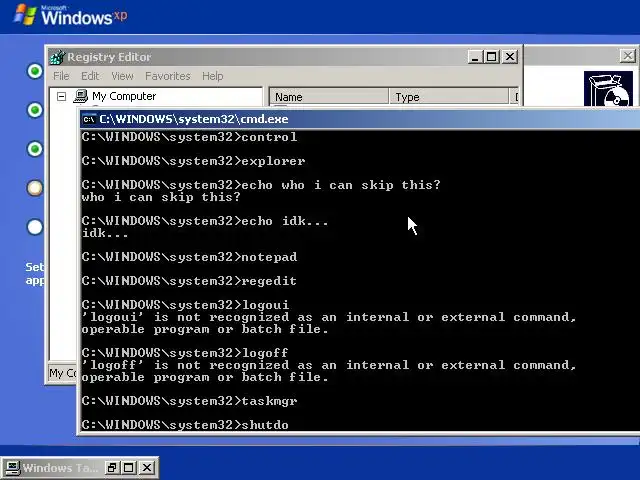Click the Type column header
This screenshot has height=480, width=640.
(449, 97)
